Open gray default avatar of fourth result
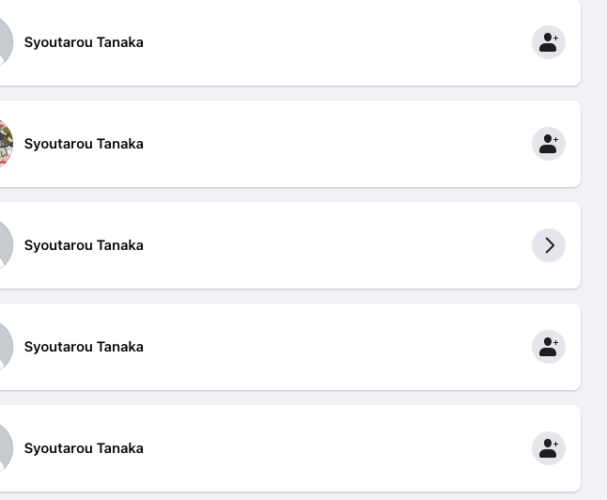Image resolution: width=607 pixels, height=500 pixels. 6,347
